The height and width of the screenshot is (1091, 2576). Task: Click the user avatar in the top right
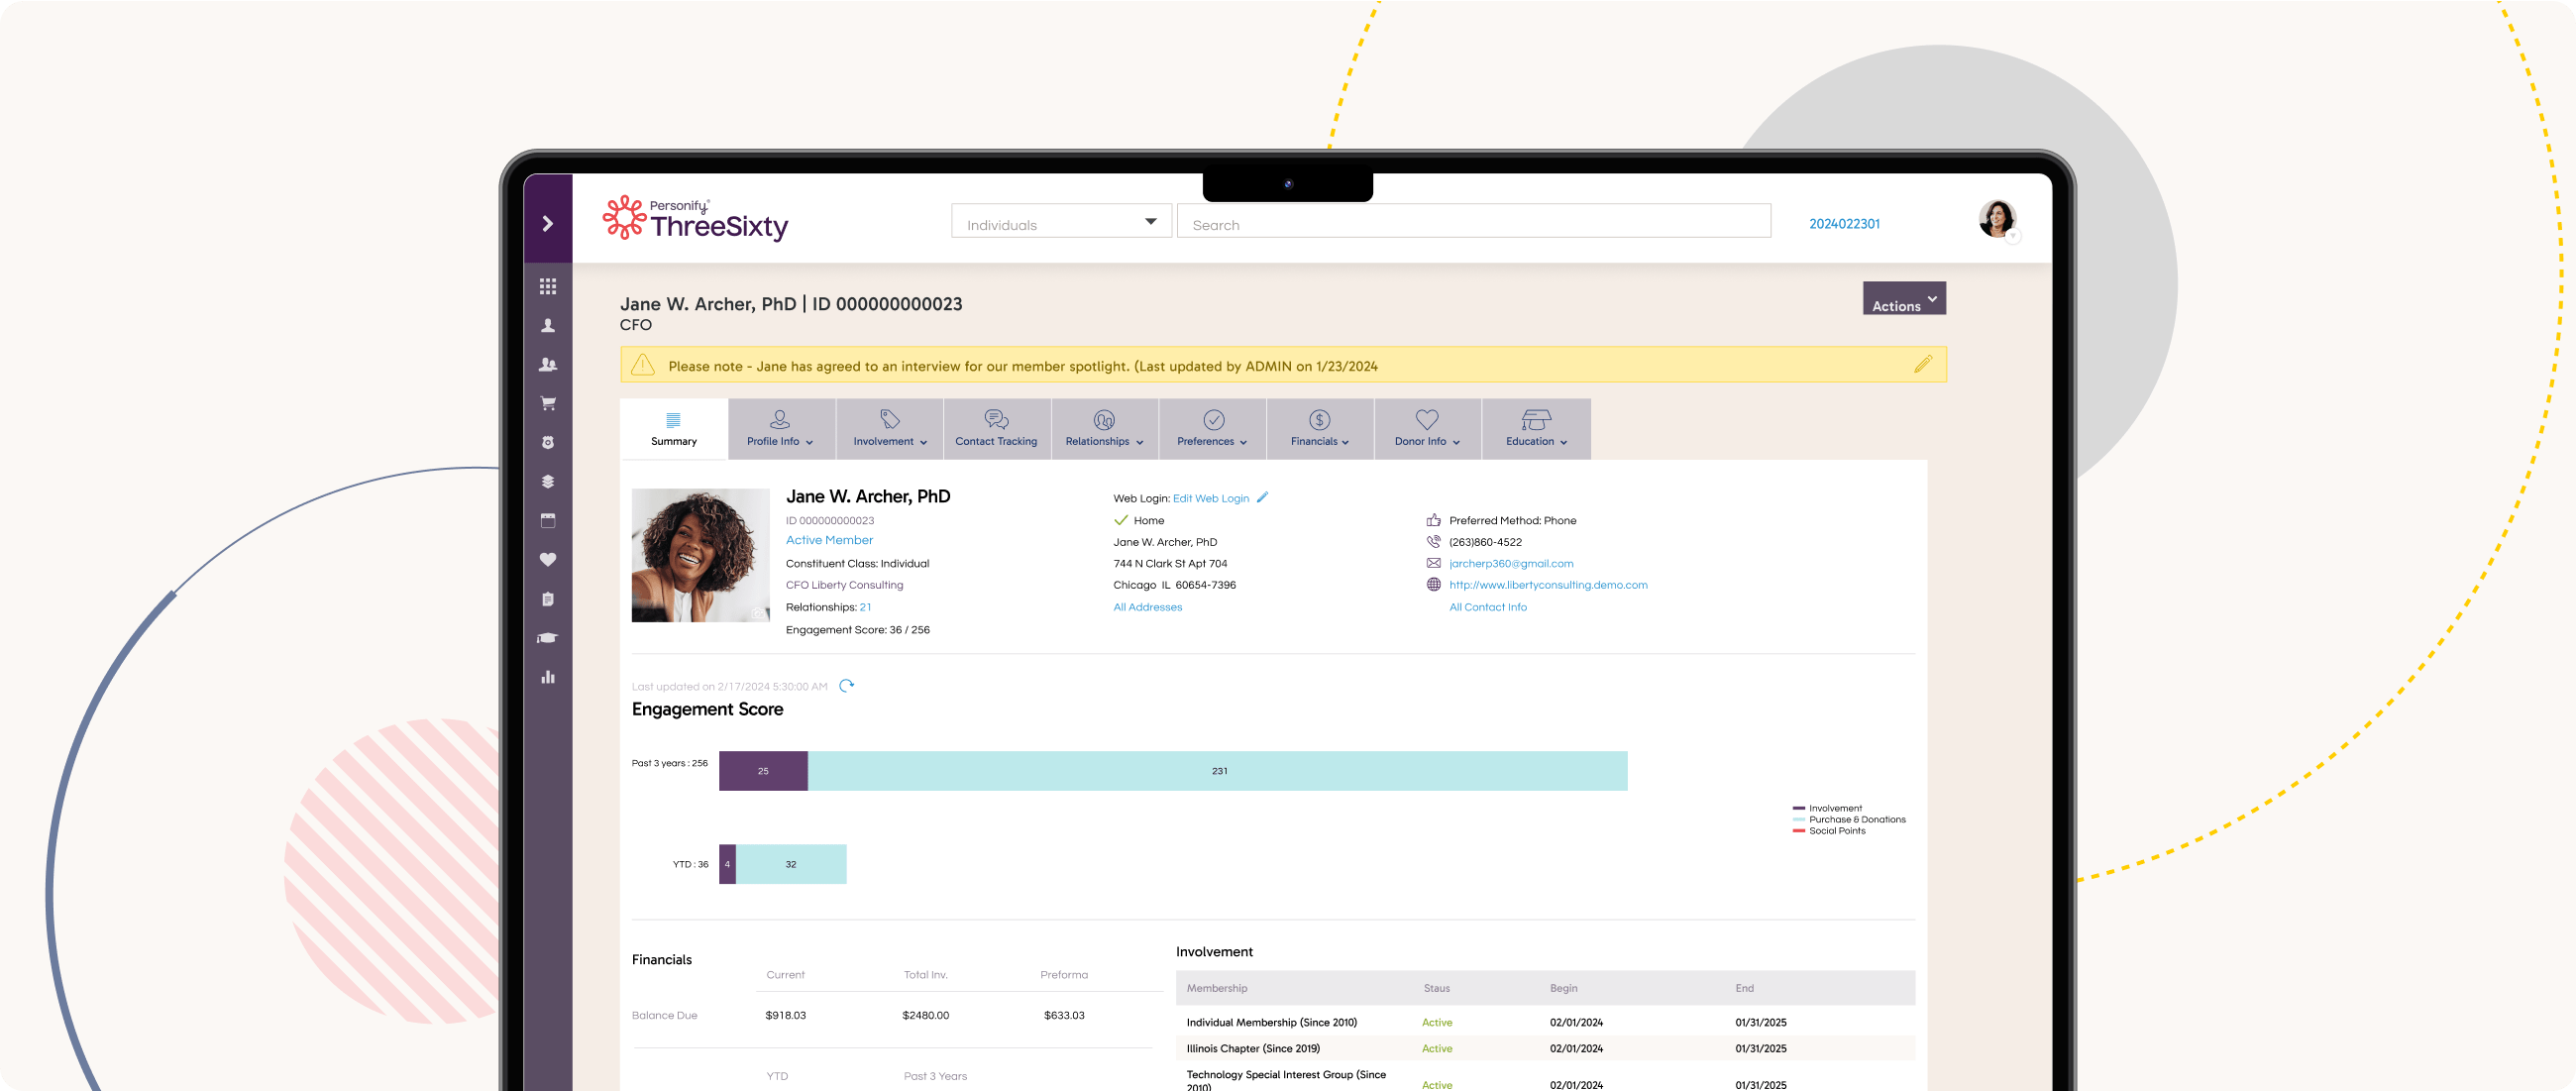point(1996,218)
